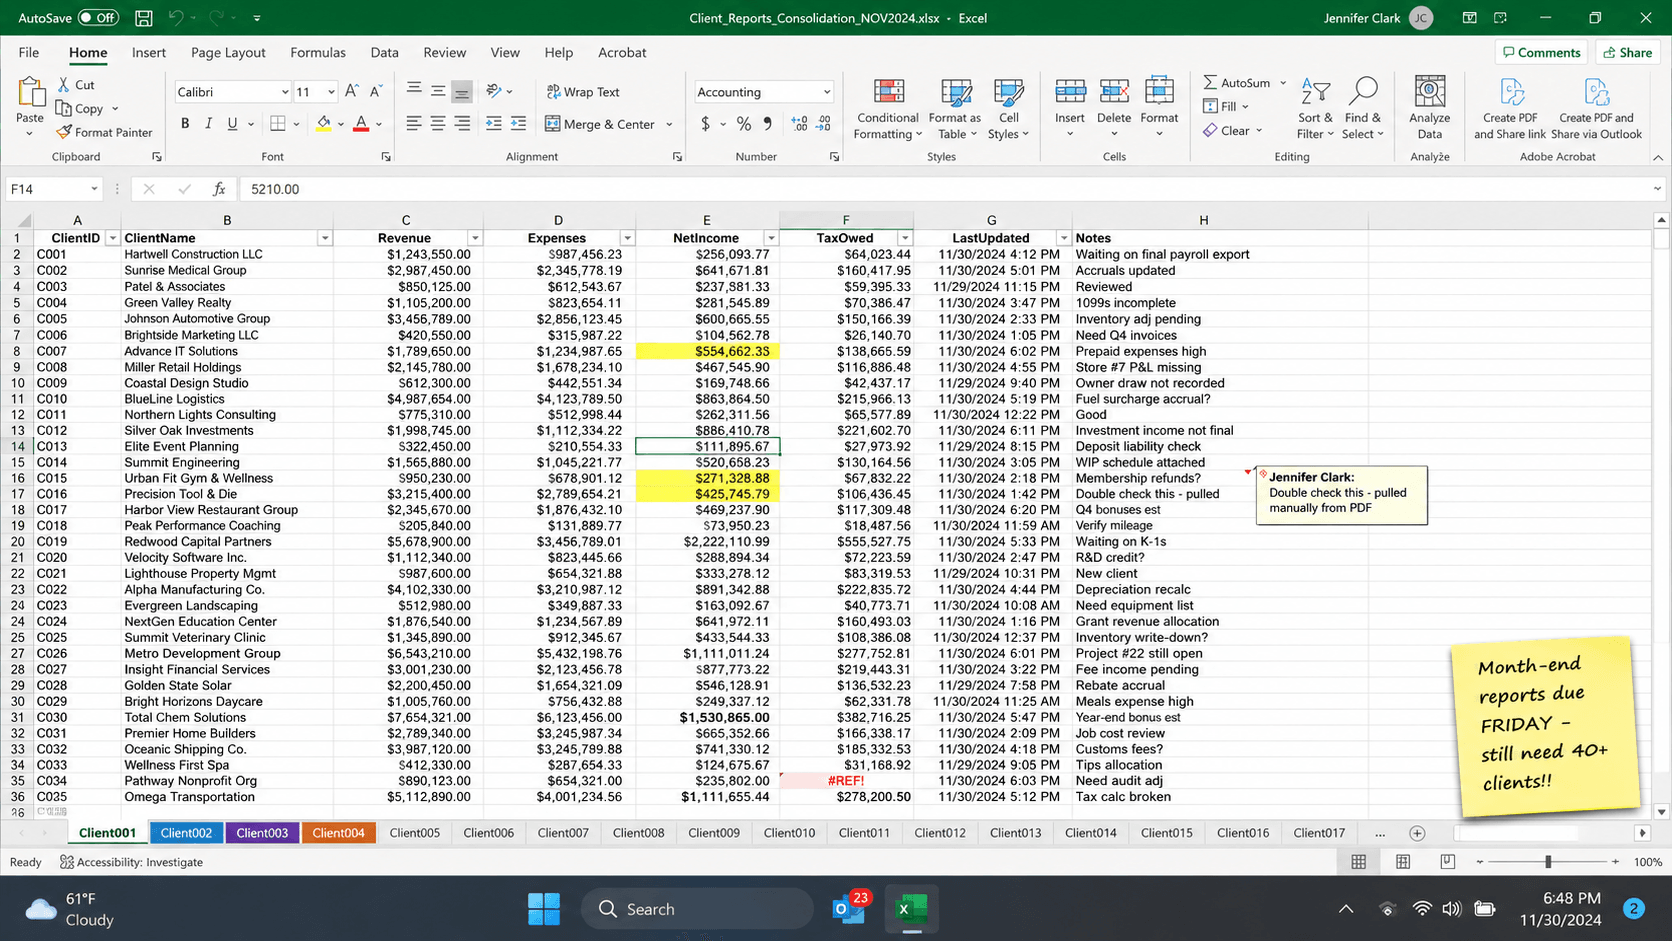Decrease font size with small A icon

pos(376,91)
